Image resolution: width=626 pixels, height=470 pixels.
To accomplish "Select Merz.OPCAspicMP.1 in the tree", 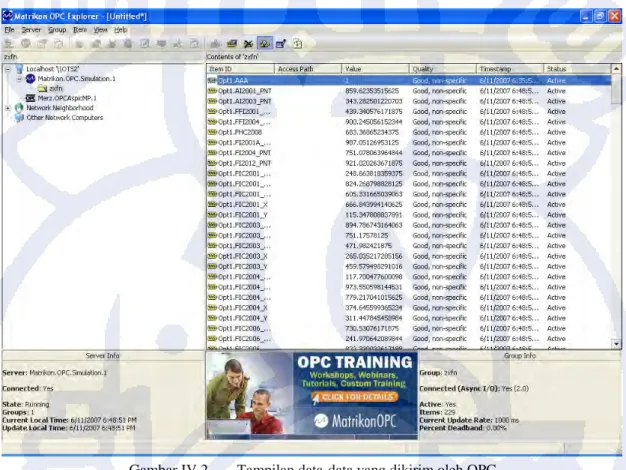I will pyautogui.click(x=67, y=98).
